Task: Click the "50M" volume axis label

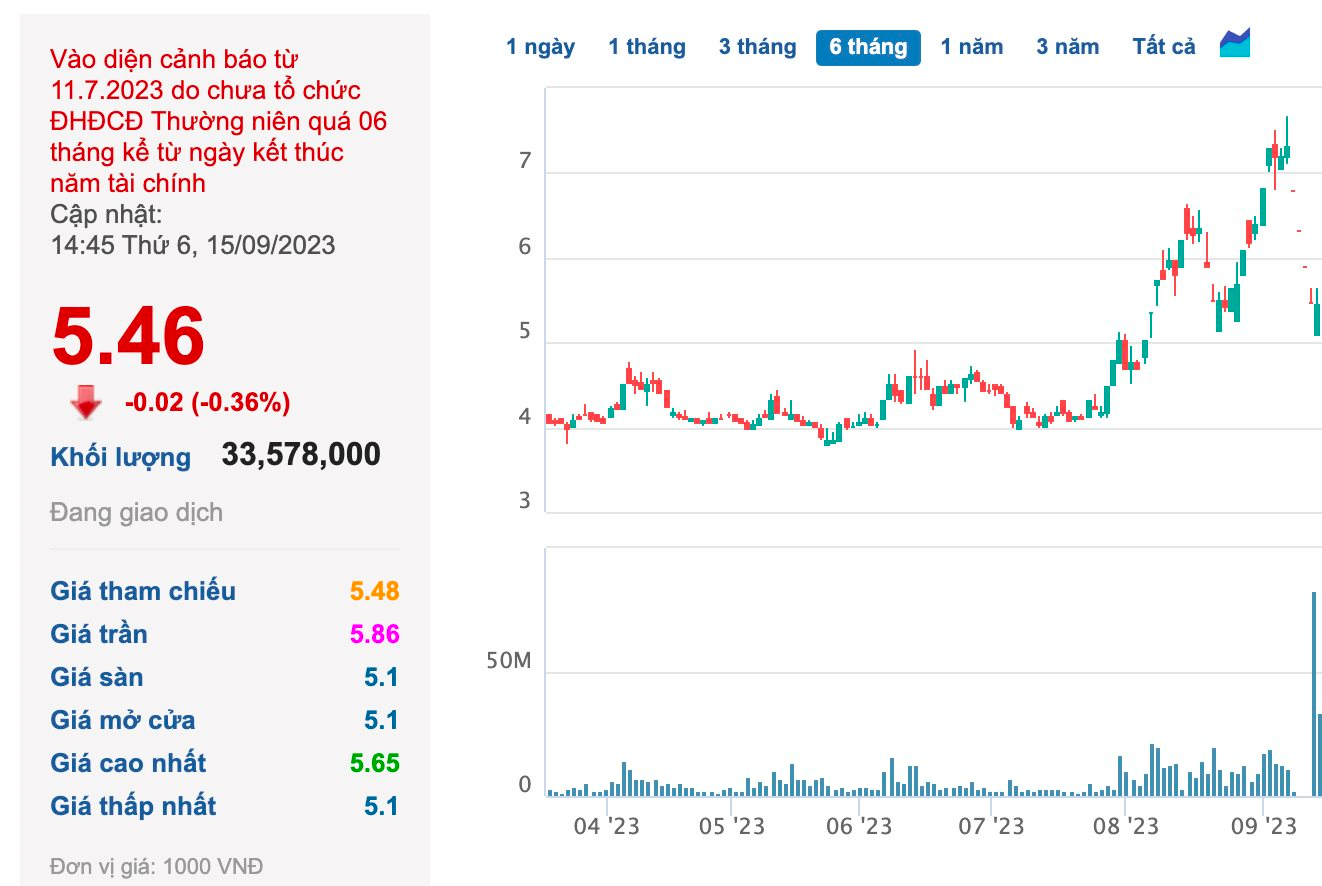Action: point(510,661)
